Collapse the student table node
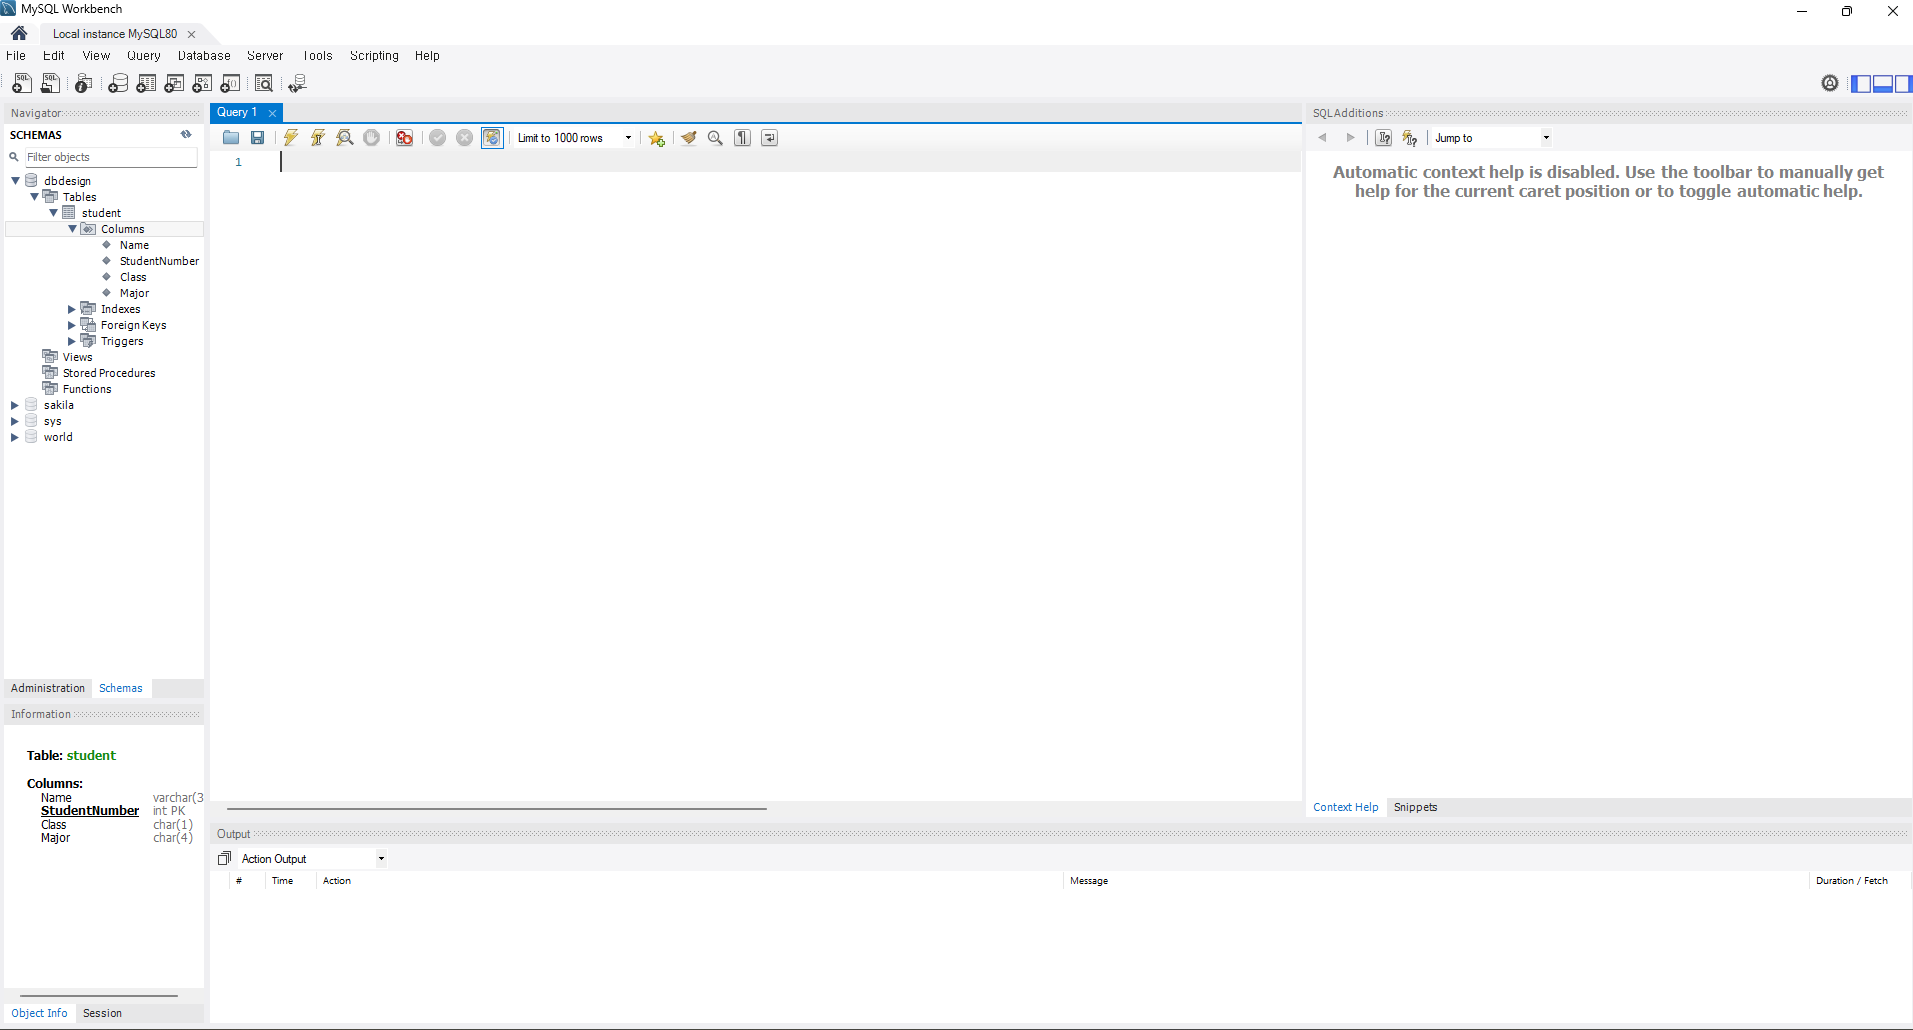 [x=53, y=213]
